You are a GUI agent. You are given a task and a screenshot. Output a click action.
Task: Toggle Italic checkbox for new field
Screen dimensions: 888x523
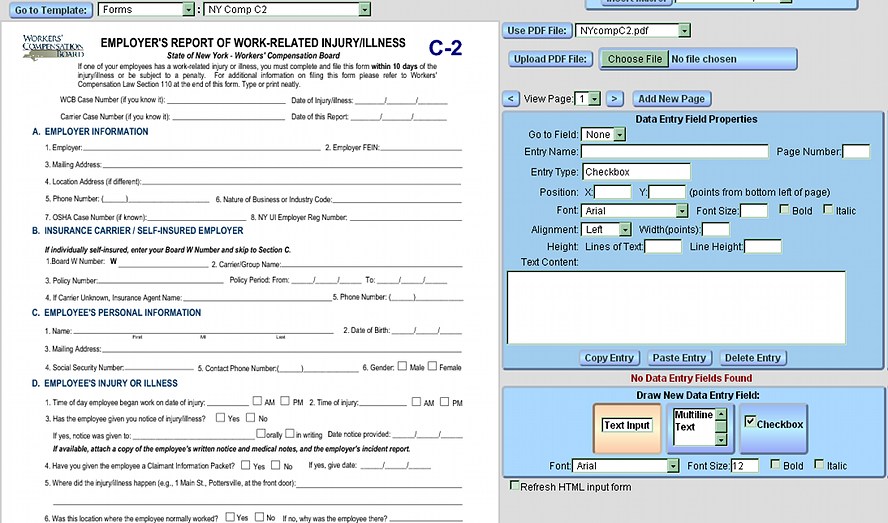(x=819, y=465)
